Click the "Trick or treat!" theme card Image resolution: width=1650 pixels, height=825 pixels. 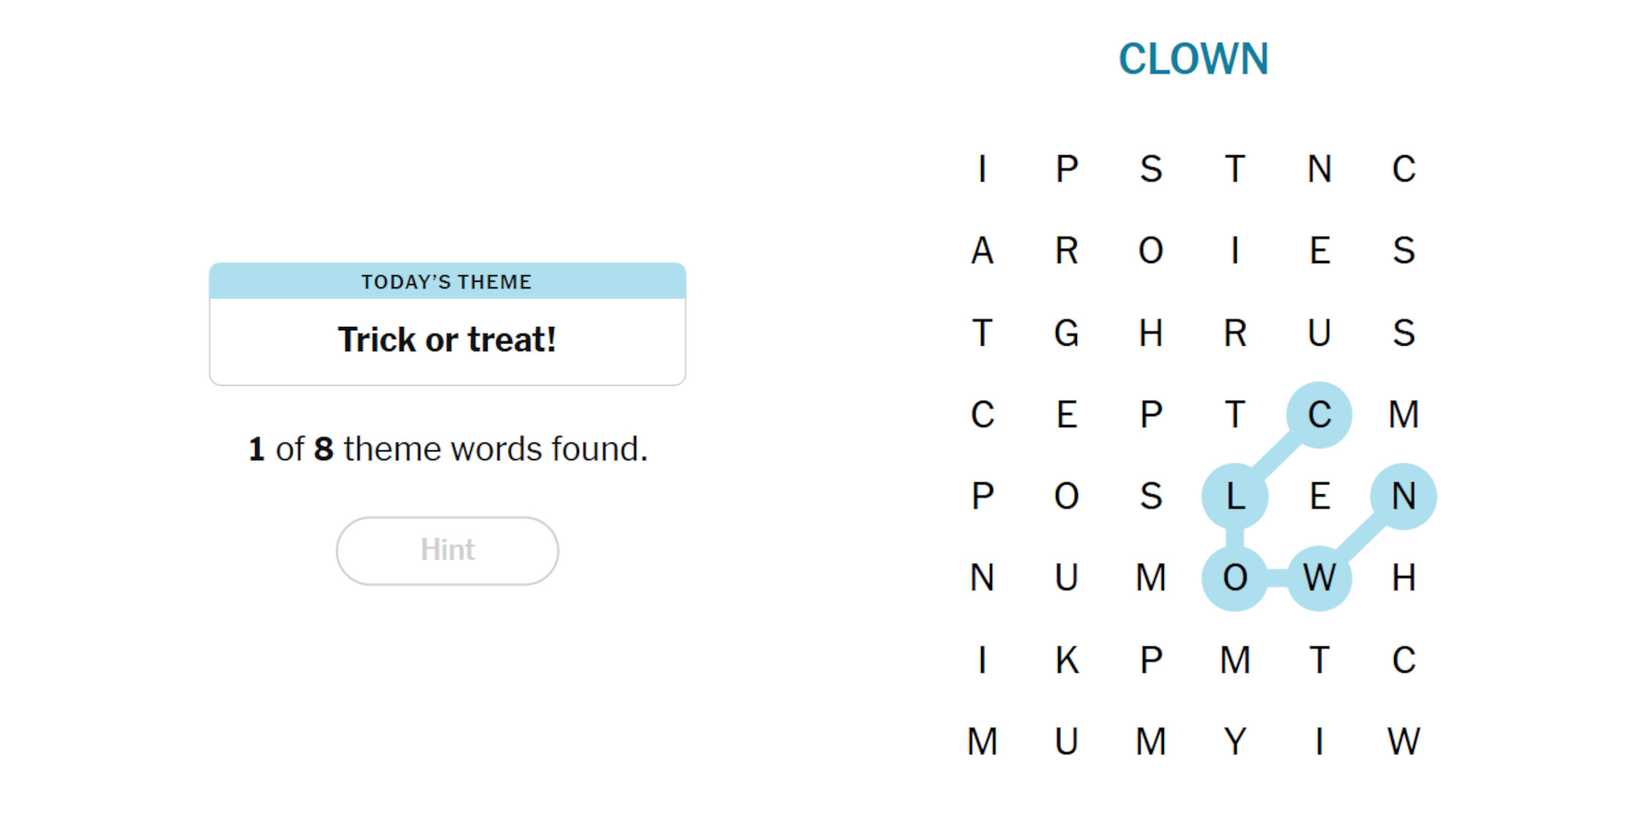pos(447,324)
